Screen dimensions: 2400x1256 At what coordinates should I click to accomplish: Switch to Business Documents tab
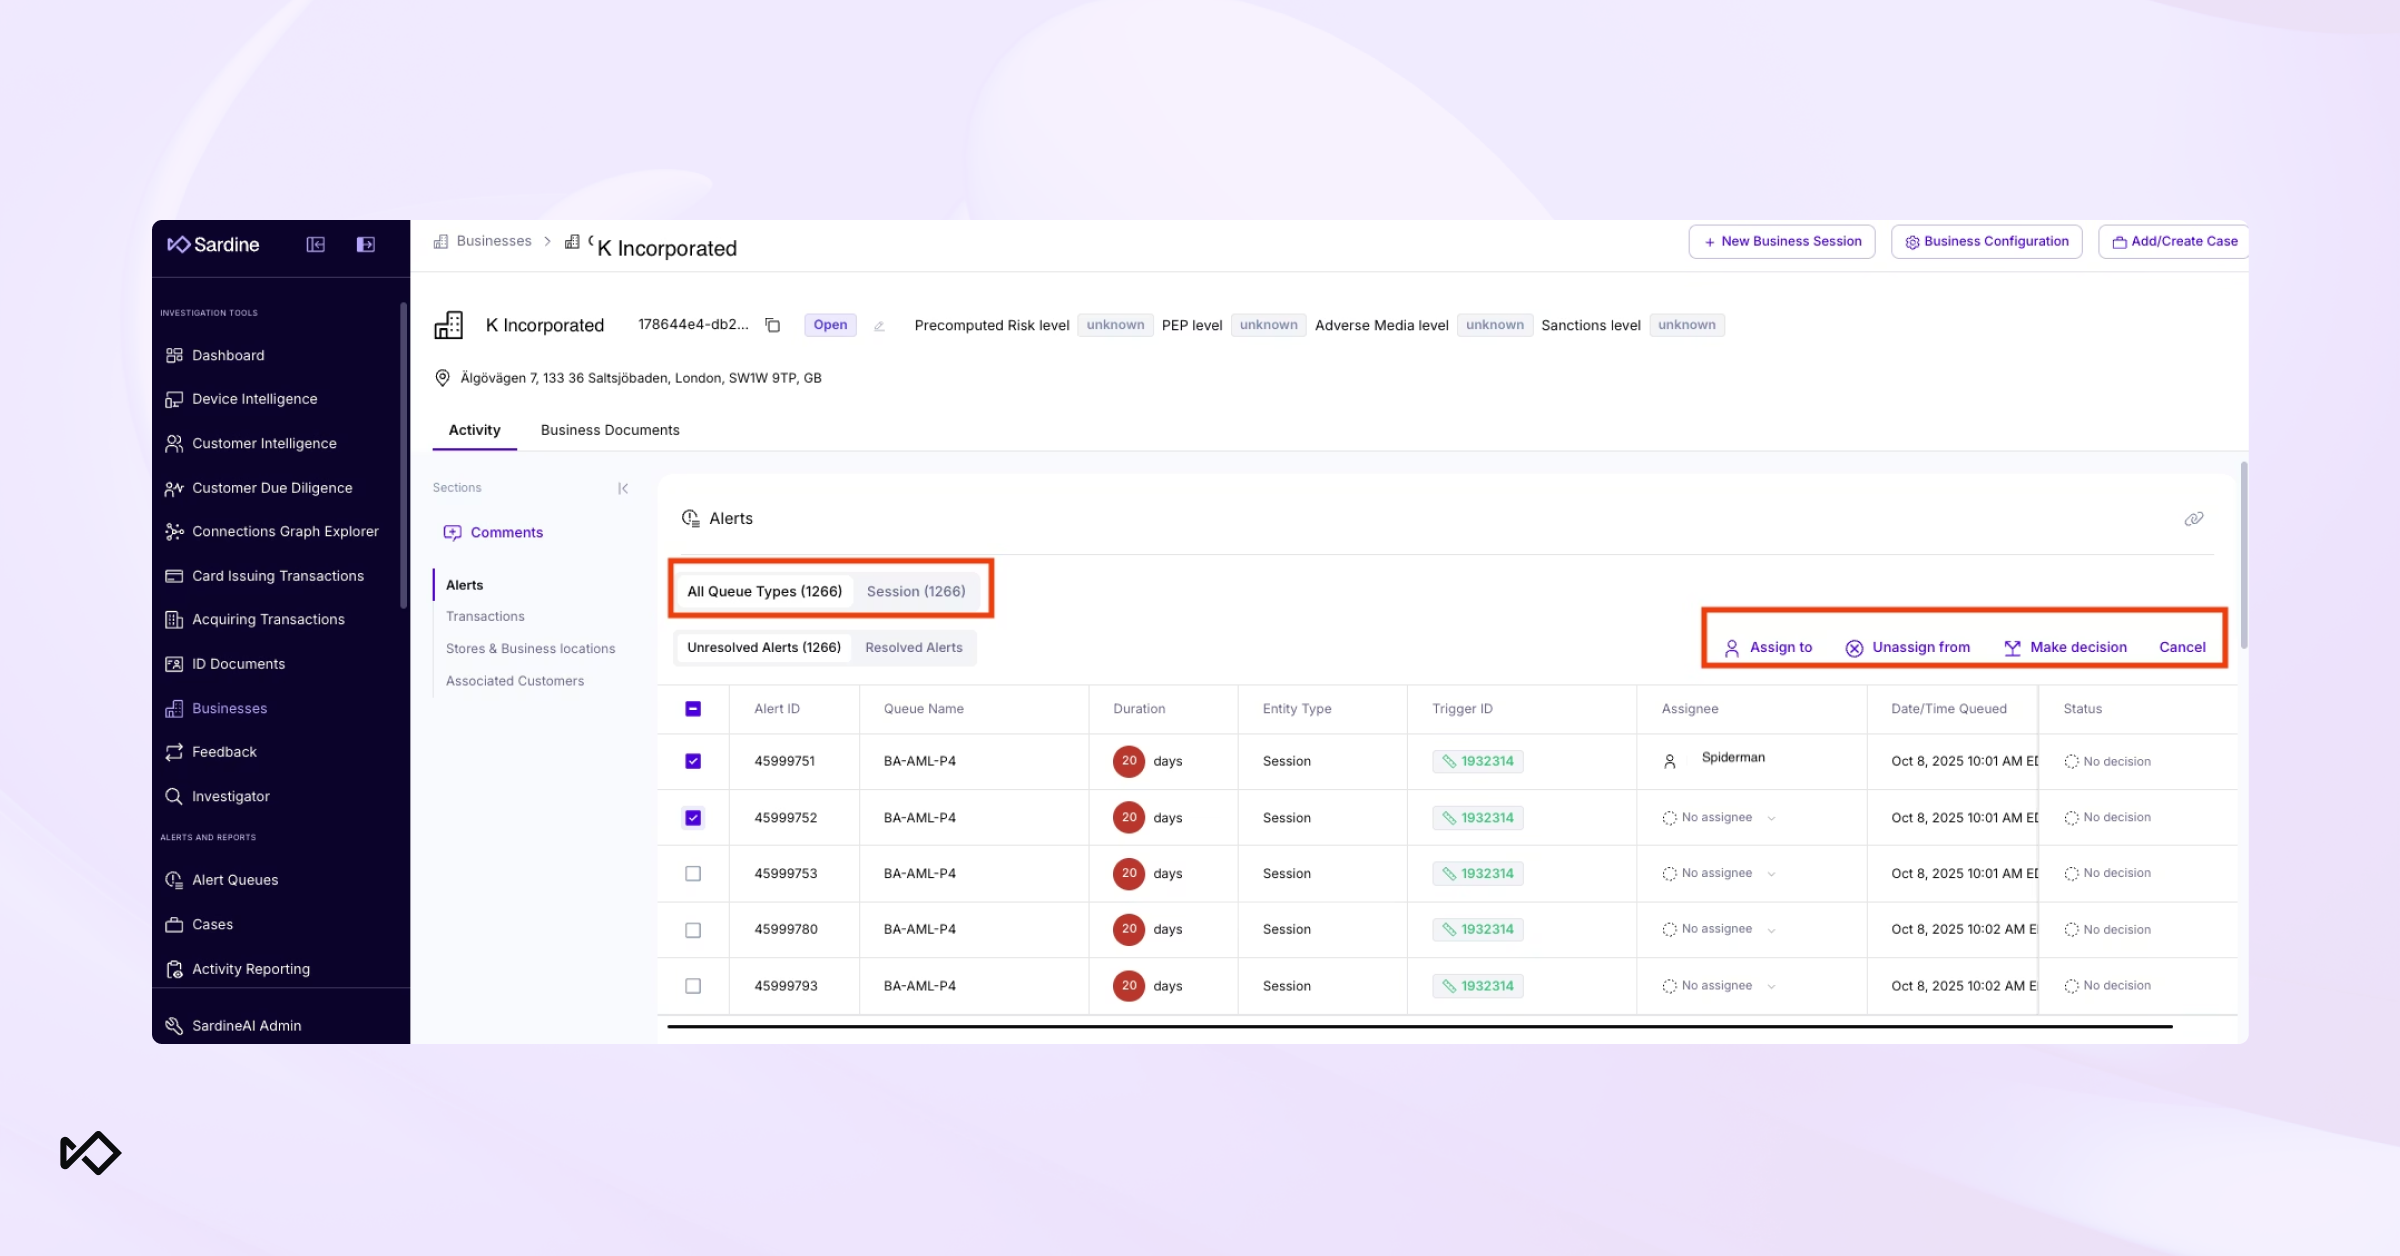610,430
